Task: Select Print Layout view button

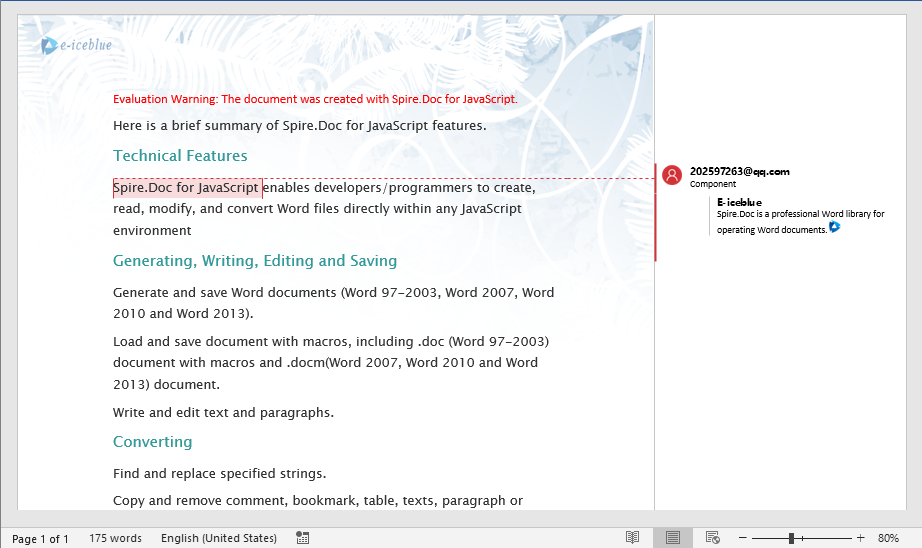Action: tap(673, 537)
